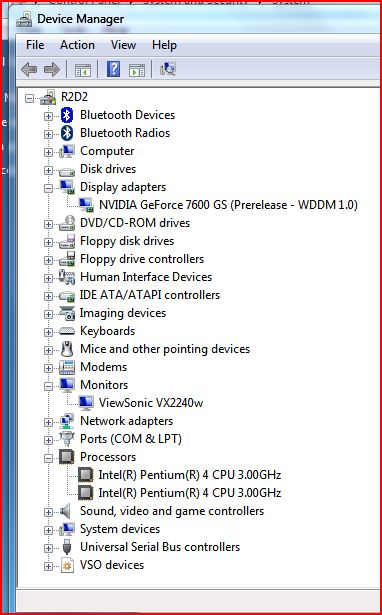
Task: Select the R2D2 computer icon
Action: (48, 97)
